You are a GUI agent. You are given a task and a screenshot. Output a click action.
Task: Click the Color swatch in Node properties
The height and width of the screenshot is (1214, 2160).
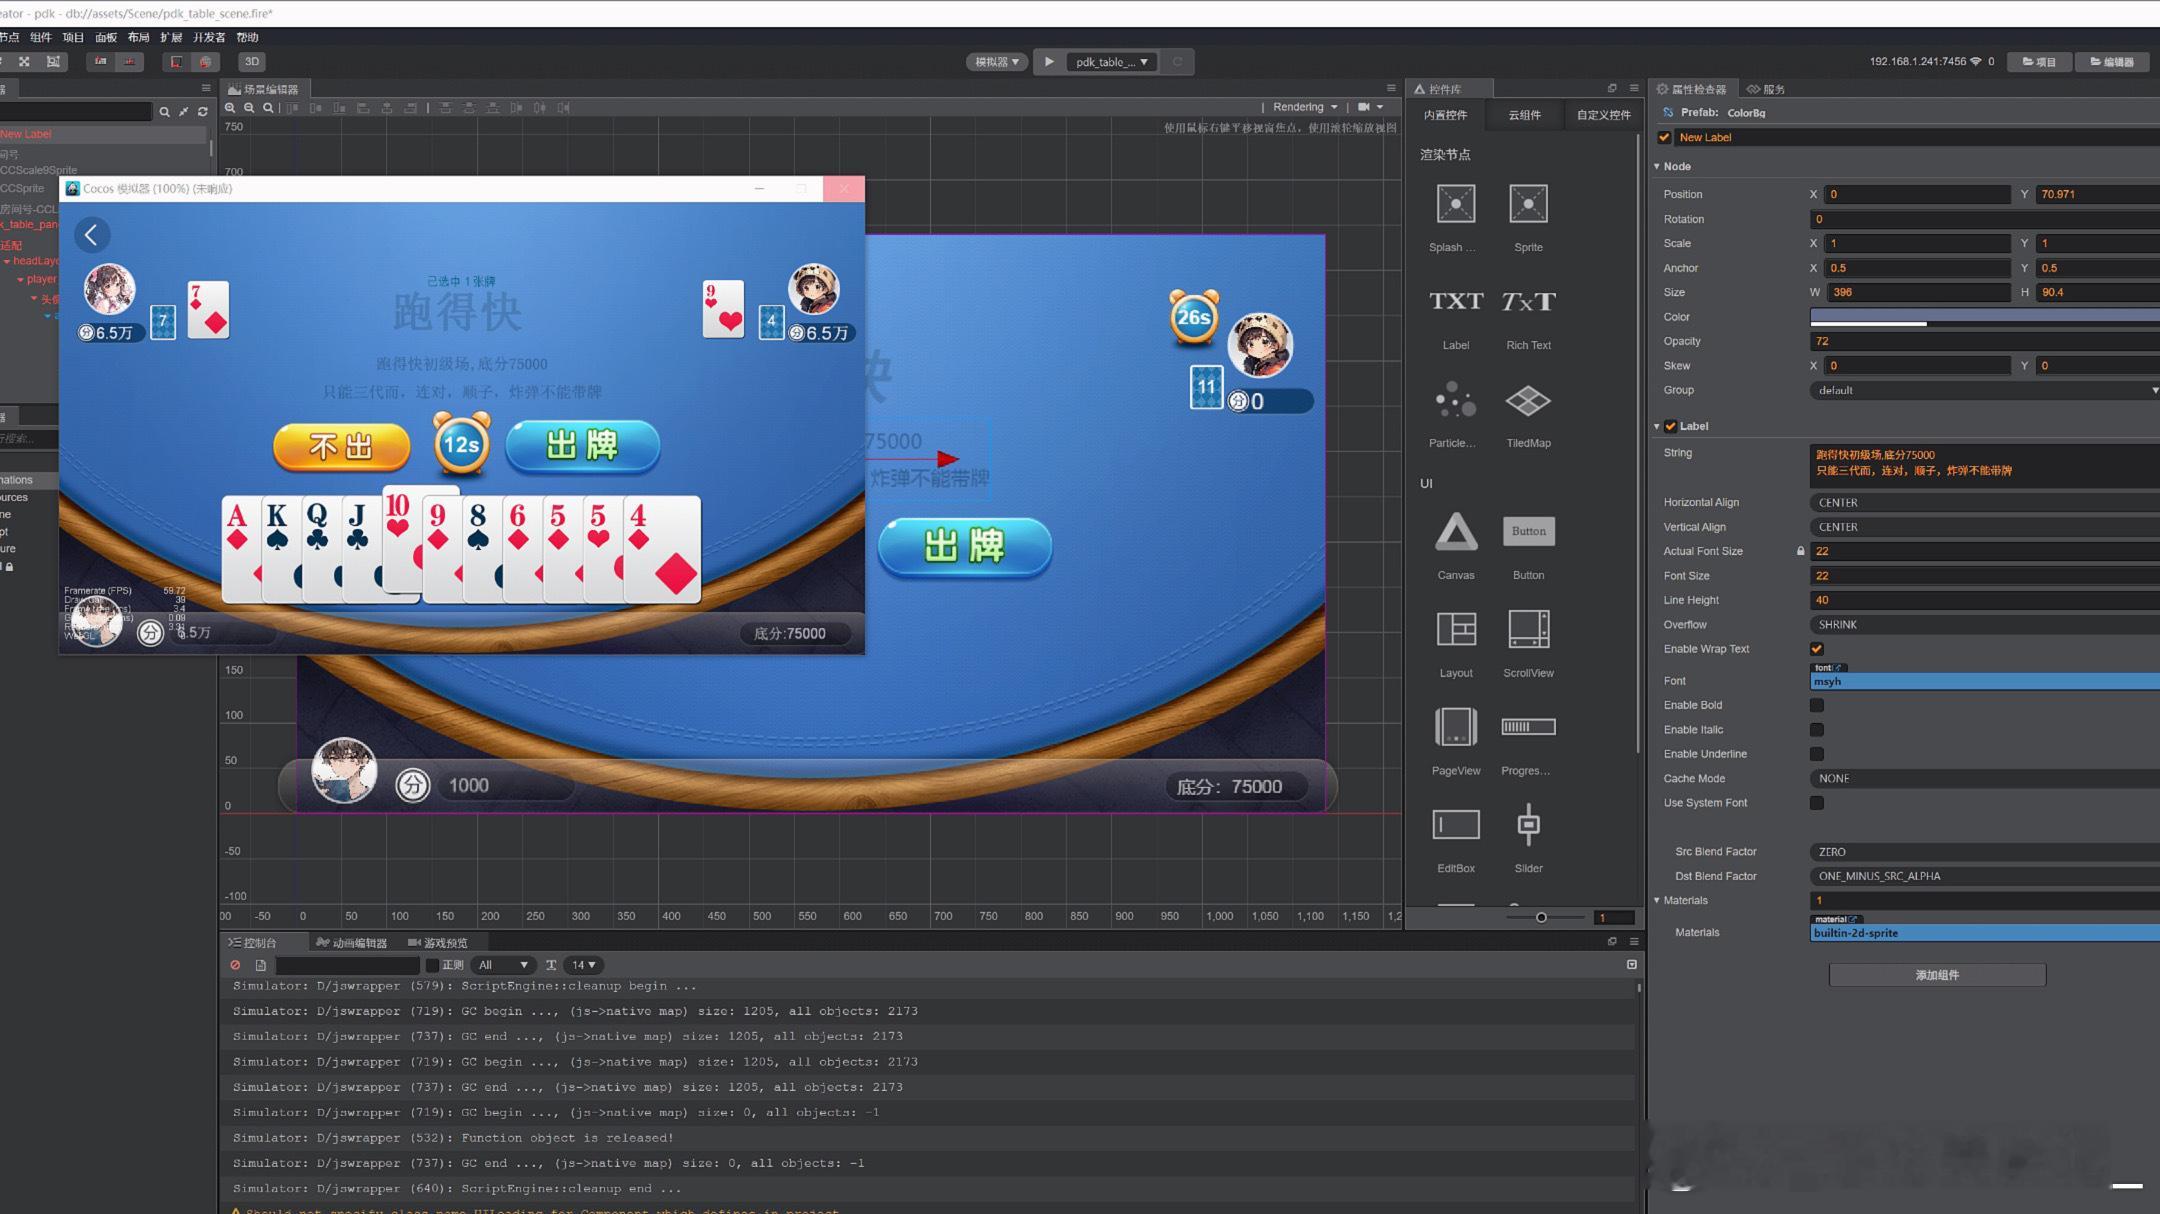pyautogui.click(x=1982, y=317)
